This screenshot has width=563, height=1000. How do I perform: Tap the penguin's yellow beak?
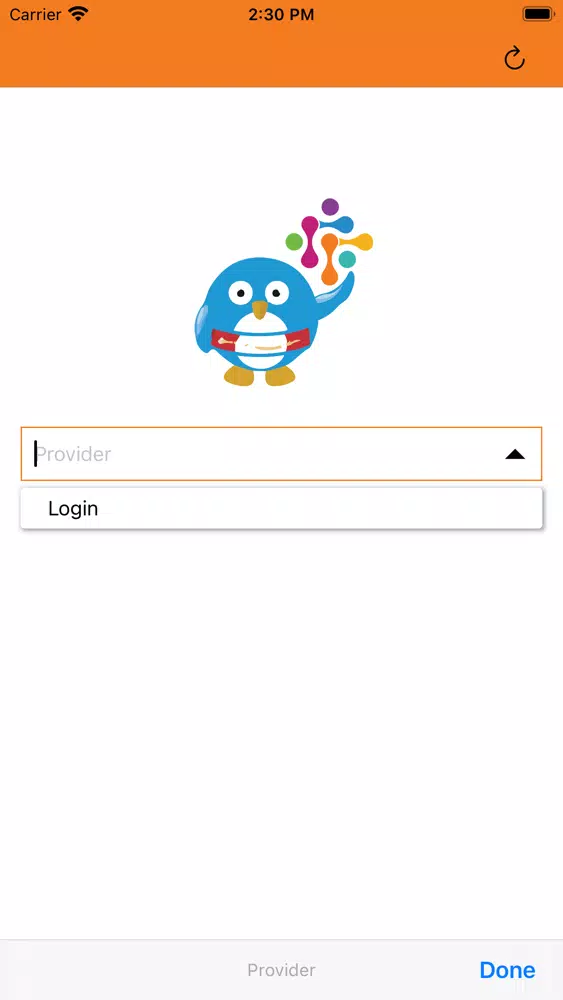260,309
